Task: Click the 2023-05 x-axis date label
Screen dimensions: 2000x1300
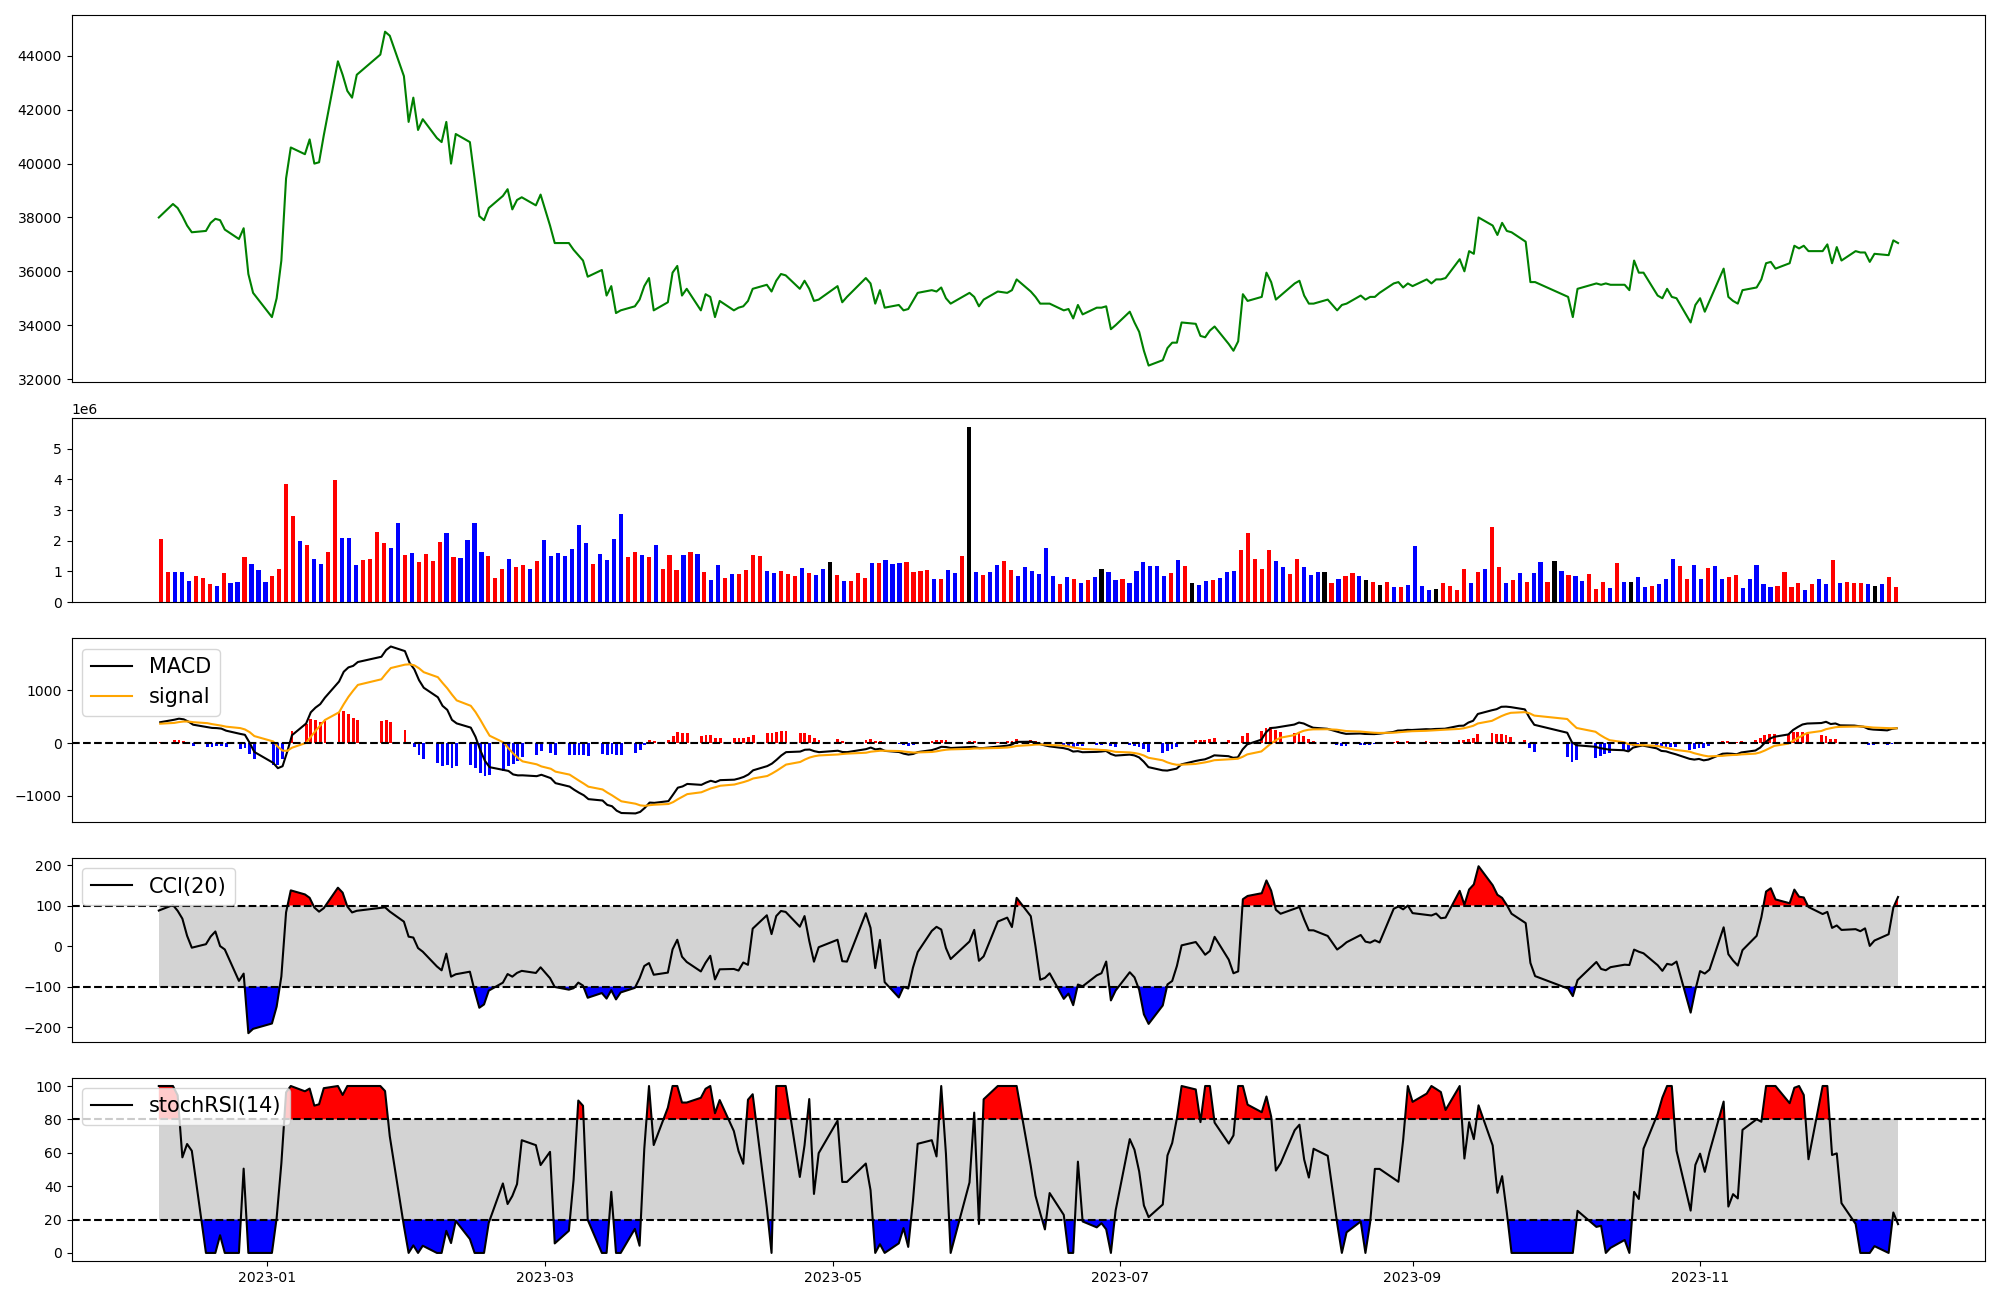Action: (833, 1277)
